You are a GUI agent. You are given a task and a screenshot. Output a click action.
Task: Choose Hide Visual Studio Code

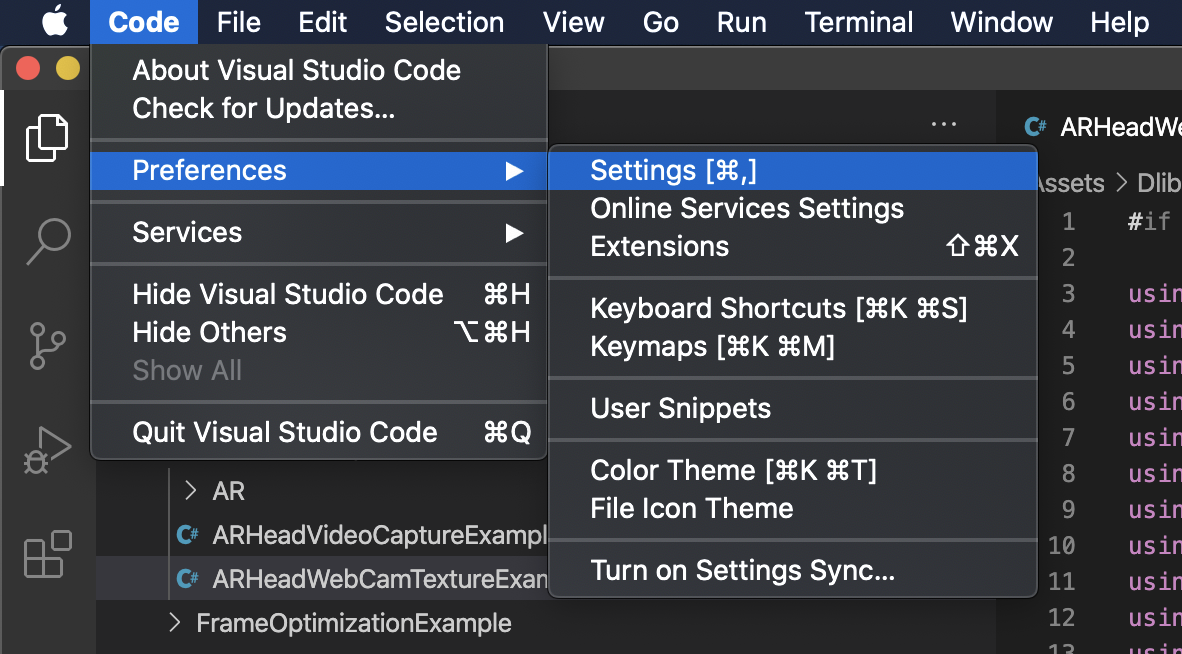318,294
